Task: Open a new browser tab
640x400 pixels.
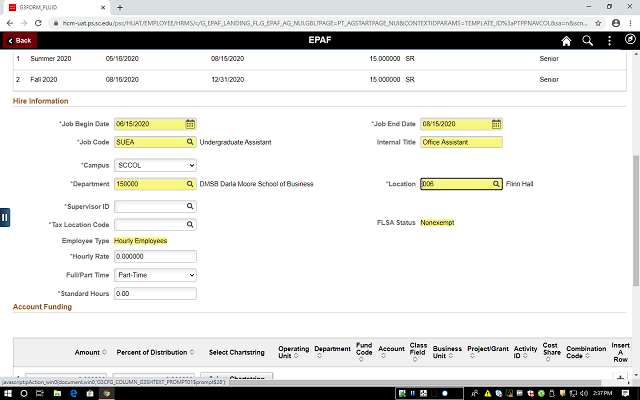Action: tap(120, 7)
